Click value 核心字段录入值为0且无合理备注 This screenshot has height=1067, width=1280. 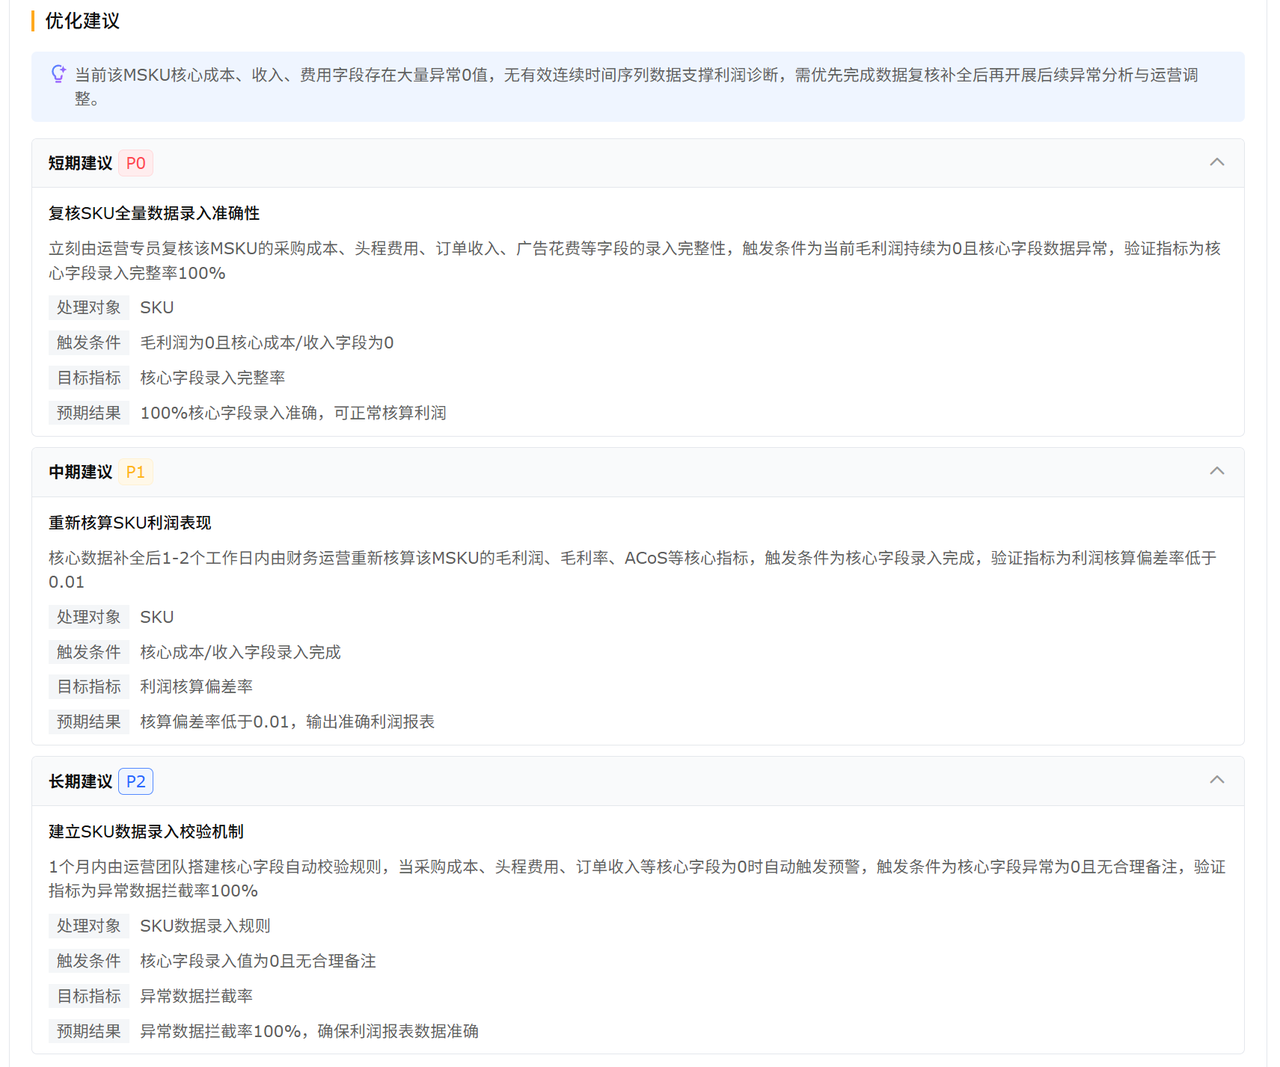click(258, 961)
